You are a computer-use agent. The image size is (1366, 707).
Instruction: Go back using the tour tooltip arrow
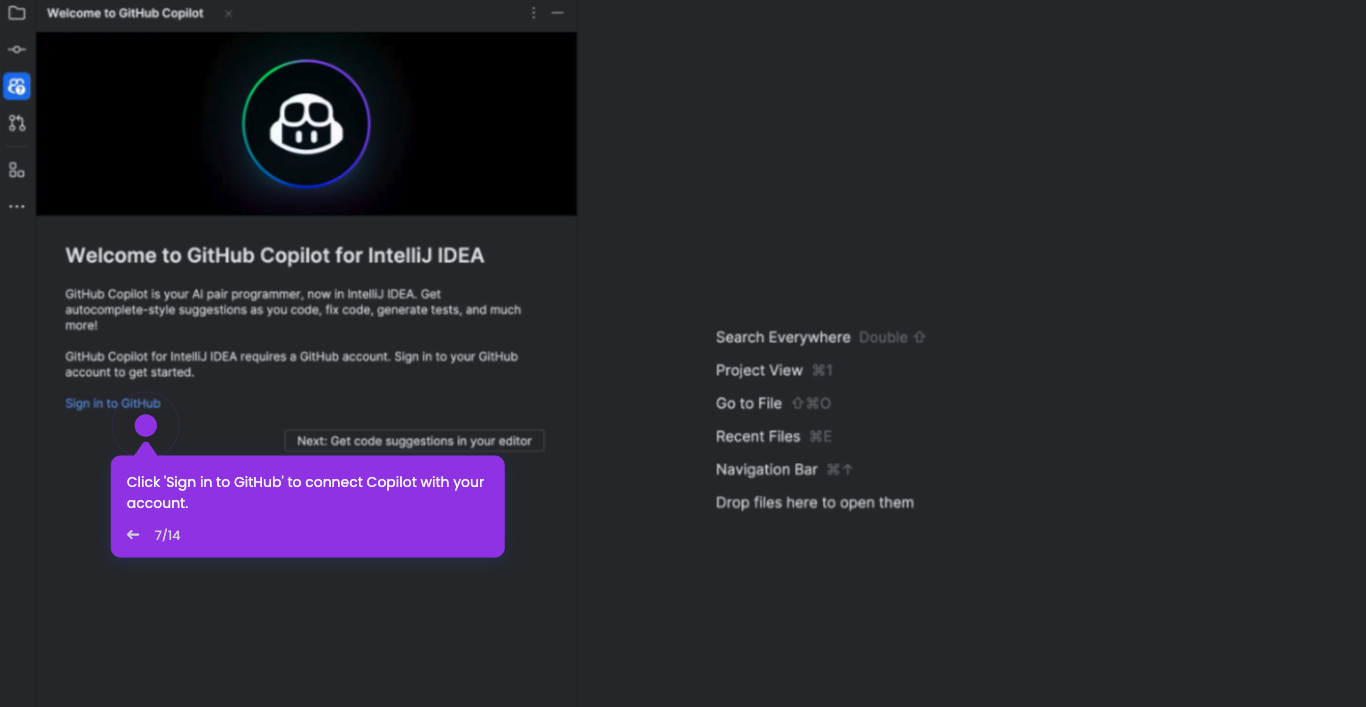point(133,535)
